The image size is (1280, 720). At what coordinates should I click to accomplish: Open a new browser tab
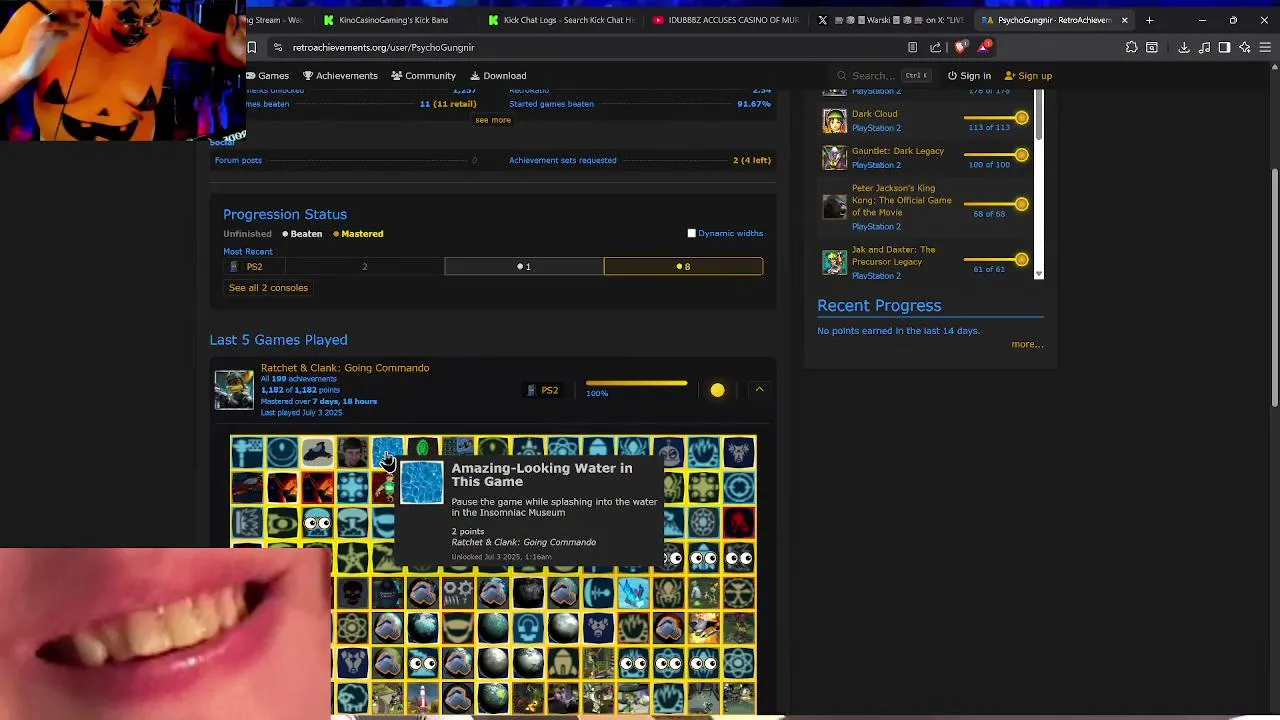pos(1149,20)
